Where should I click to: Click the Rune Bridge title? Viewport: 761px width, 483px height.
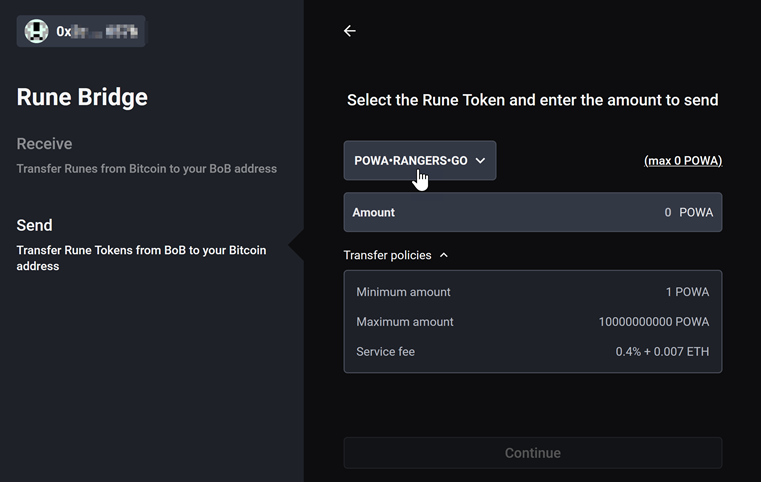82,97
